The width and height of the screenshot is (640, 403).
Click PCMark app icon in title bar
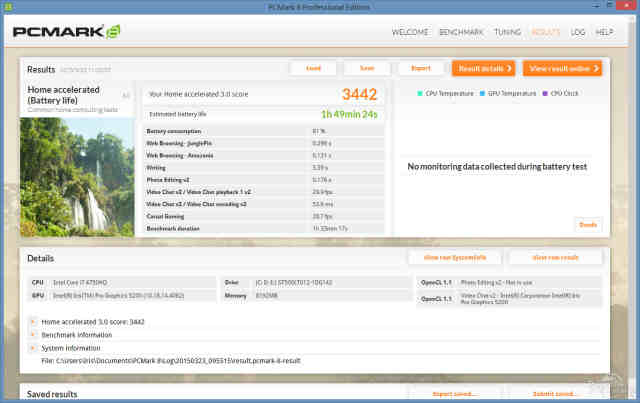7,6
